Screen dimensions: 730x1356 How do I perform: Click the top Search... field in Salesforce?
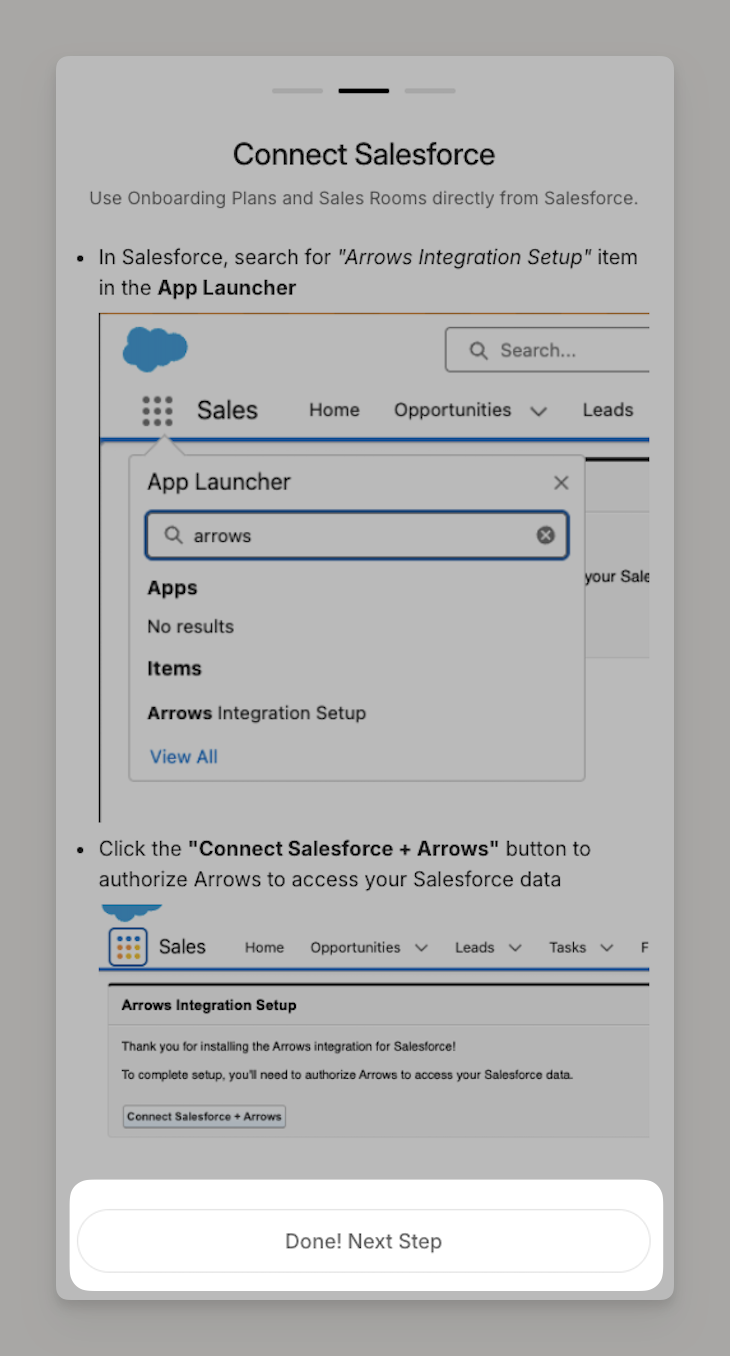[x=547, y=350]
